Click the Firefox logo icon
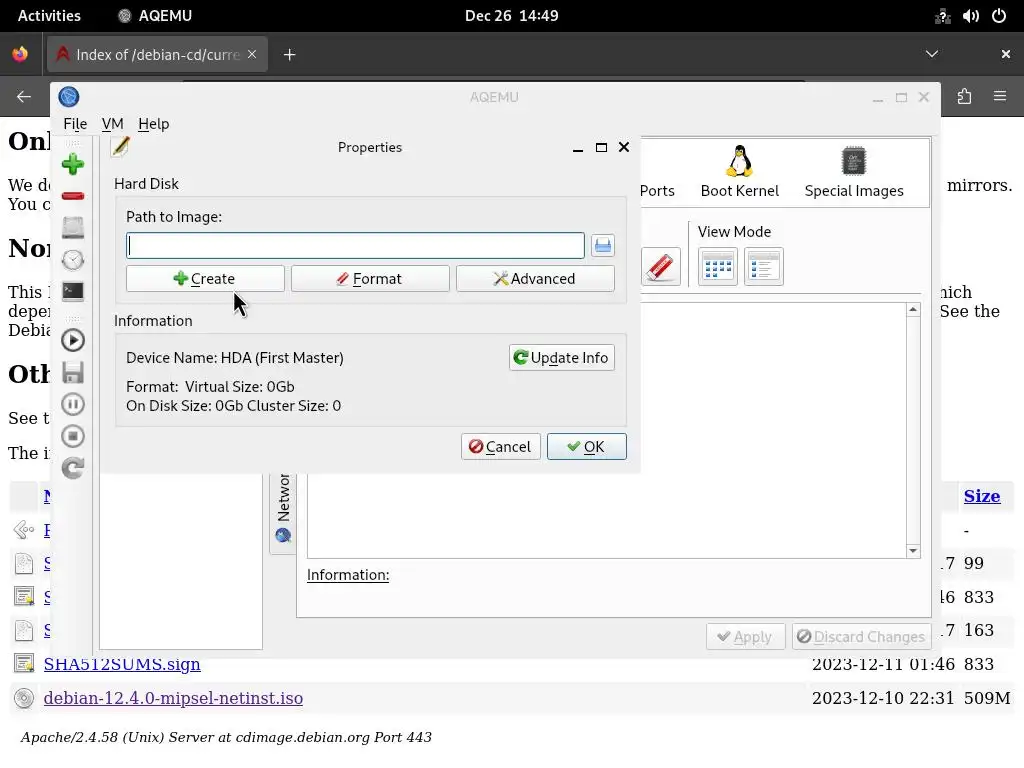Screen dimensions: 1024x768 coord(20,54)
